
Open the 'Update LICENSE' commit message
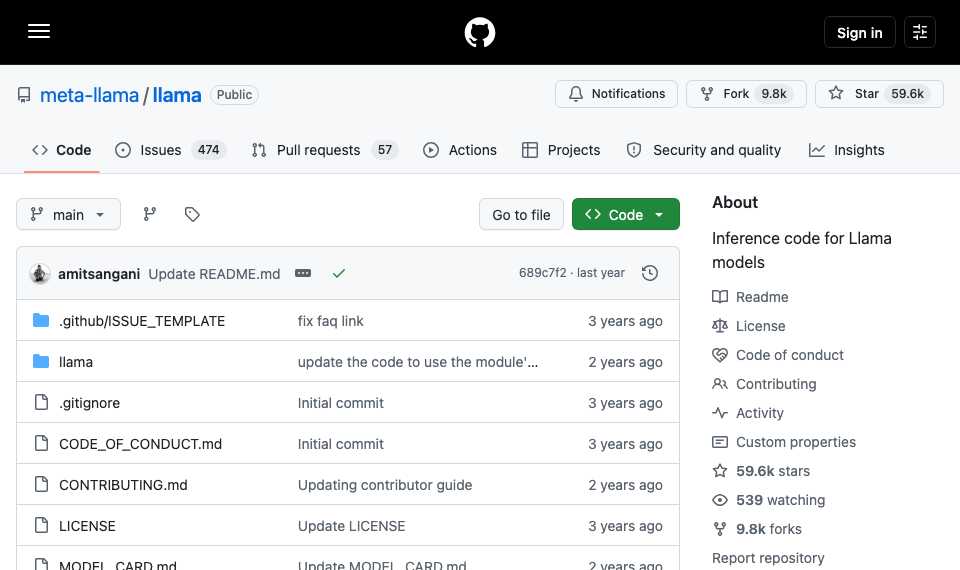click(351, 526)
